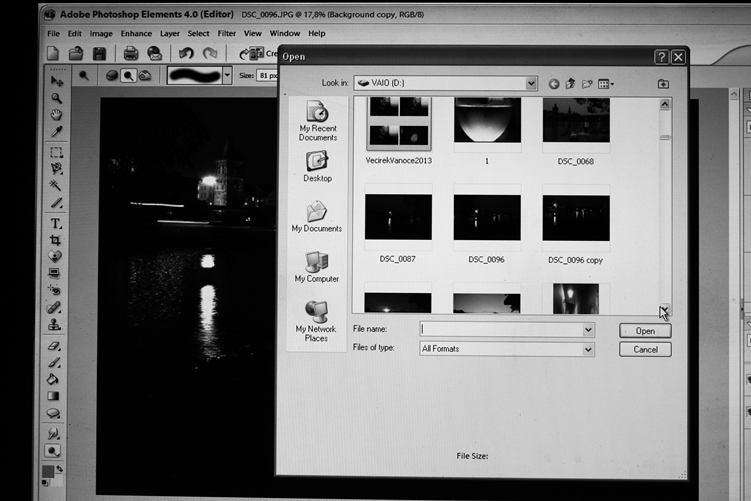Select the Paint Bucket tool
Screen dimensions: 751x501
tap(53, 379)
